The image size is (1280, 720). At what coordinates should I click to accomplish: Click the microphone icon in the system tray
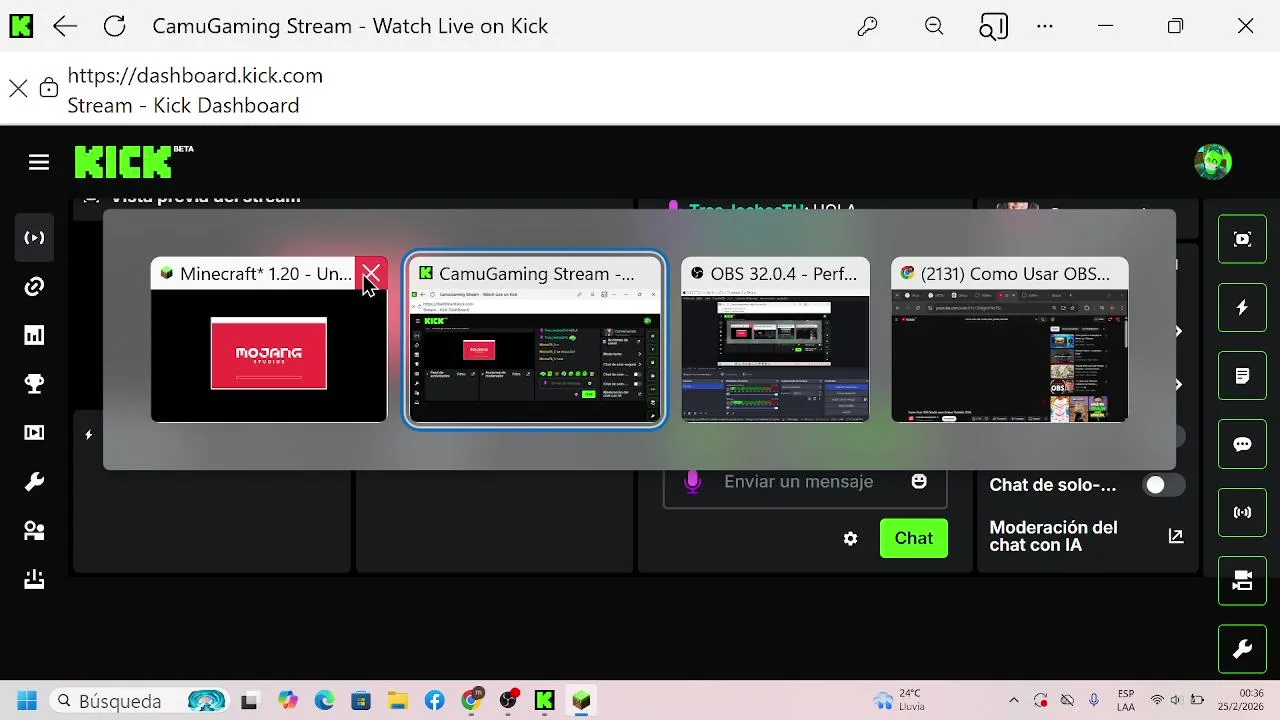1094,701
